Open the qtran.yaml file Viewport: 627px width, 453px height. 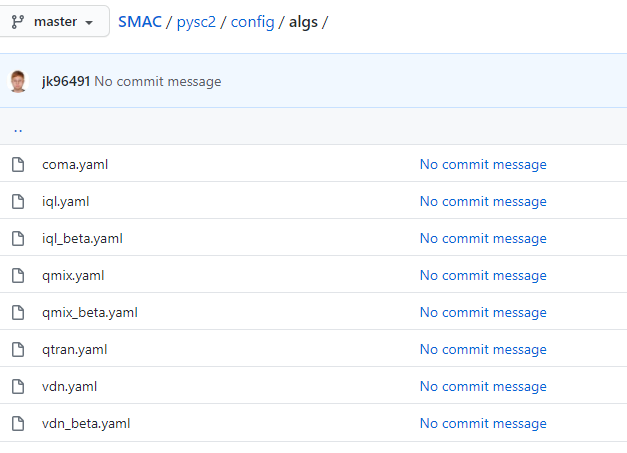pos(75,349)
